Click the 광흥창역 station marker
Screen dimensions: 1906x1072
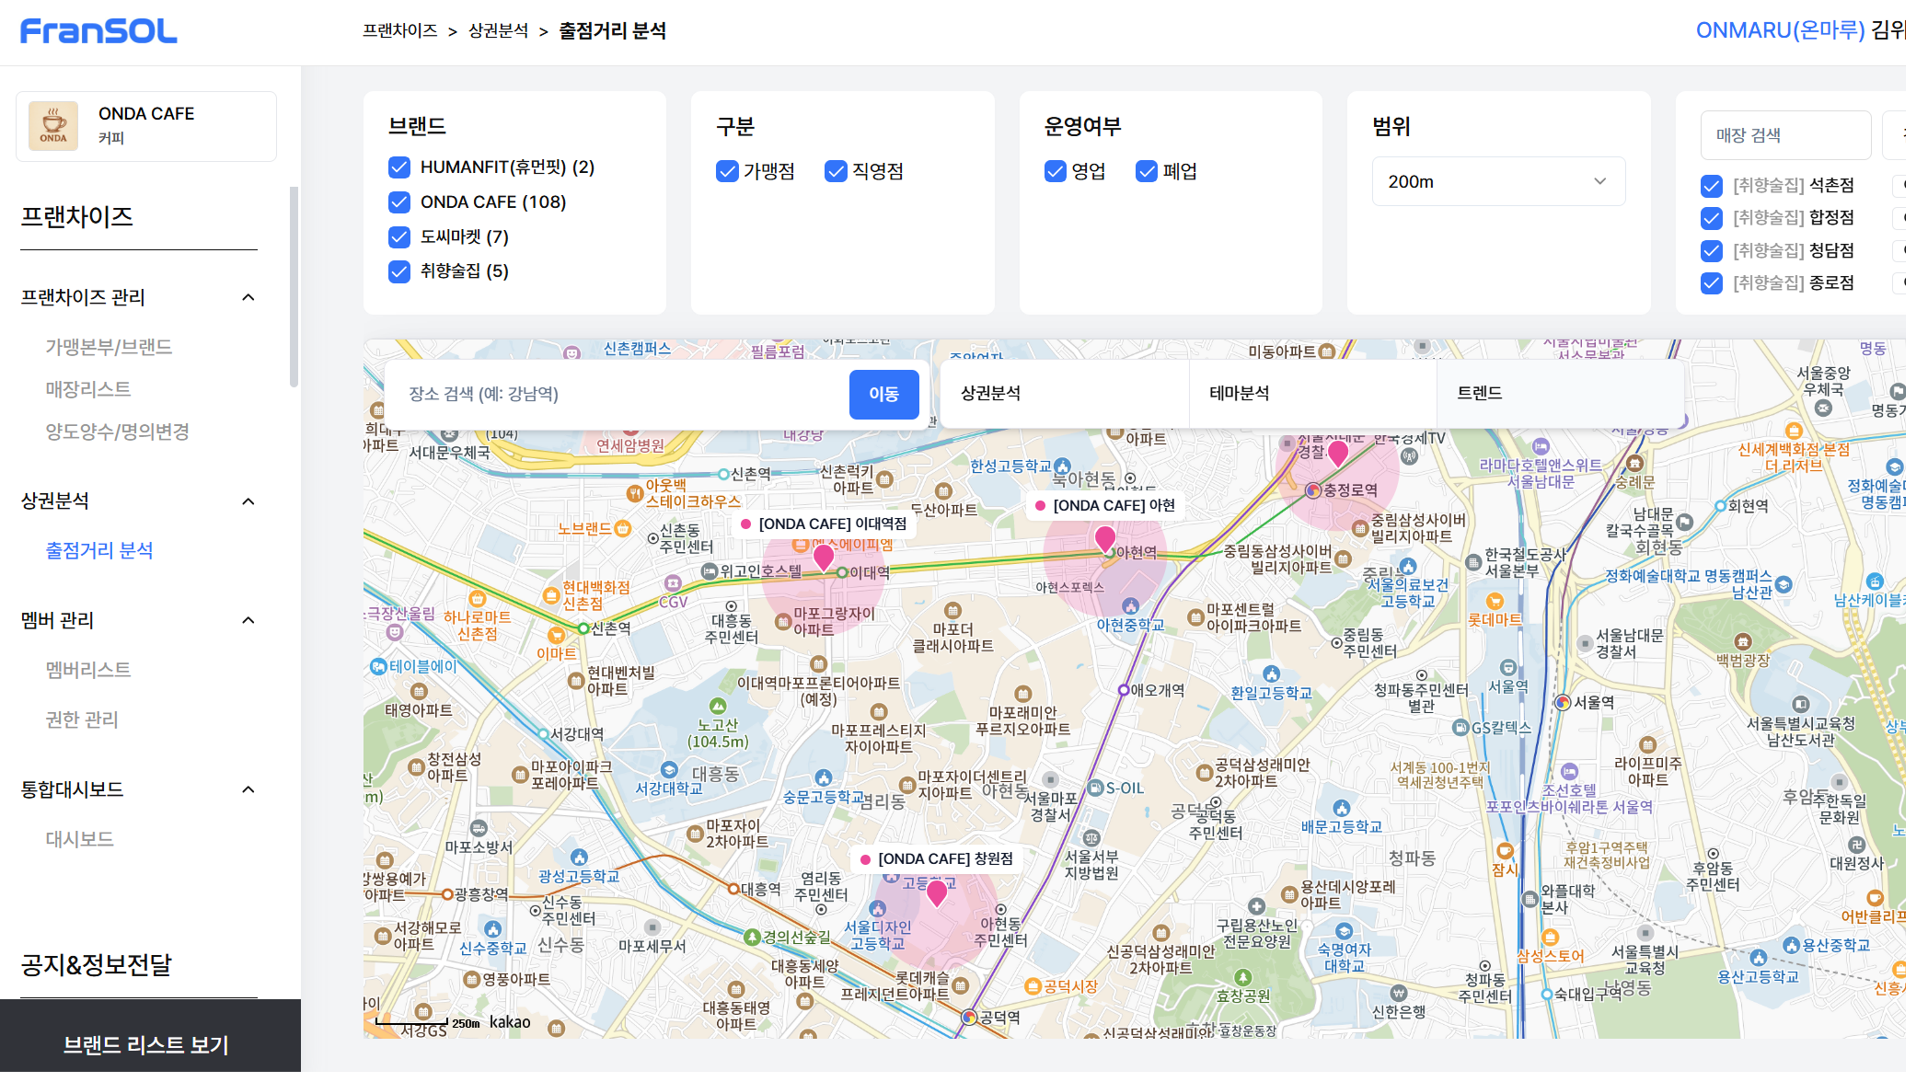pos(447,895)
